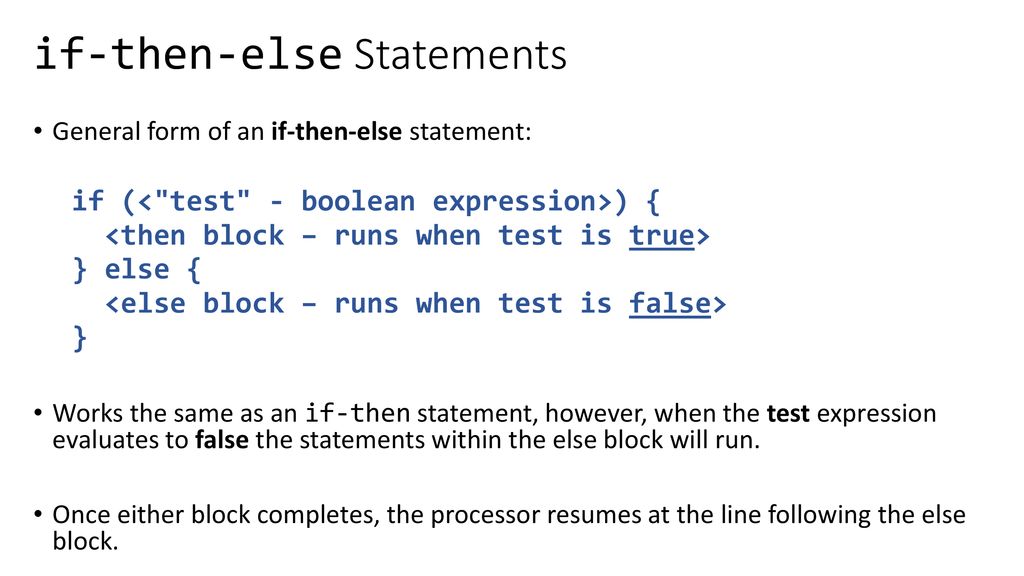Click the bold word "false" in the second bullet
This screenshot has height=576, width=1024.
coord(221,440)
